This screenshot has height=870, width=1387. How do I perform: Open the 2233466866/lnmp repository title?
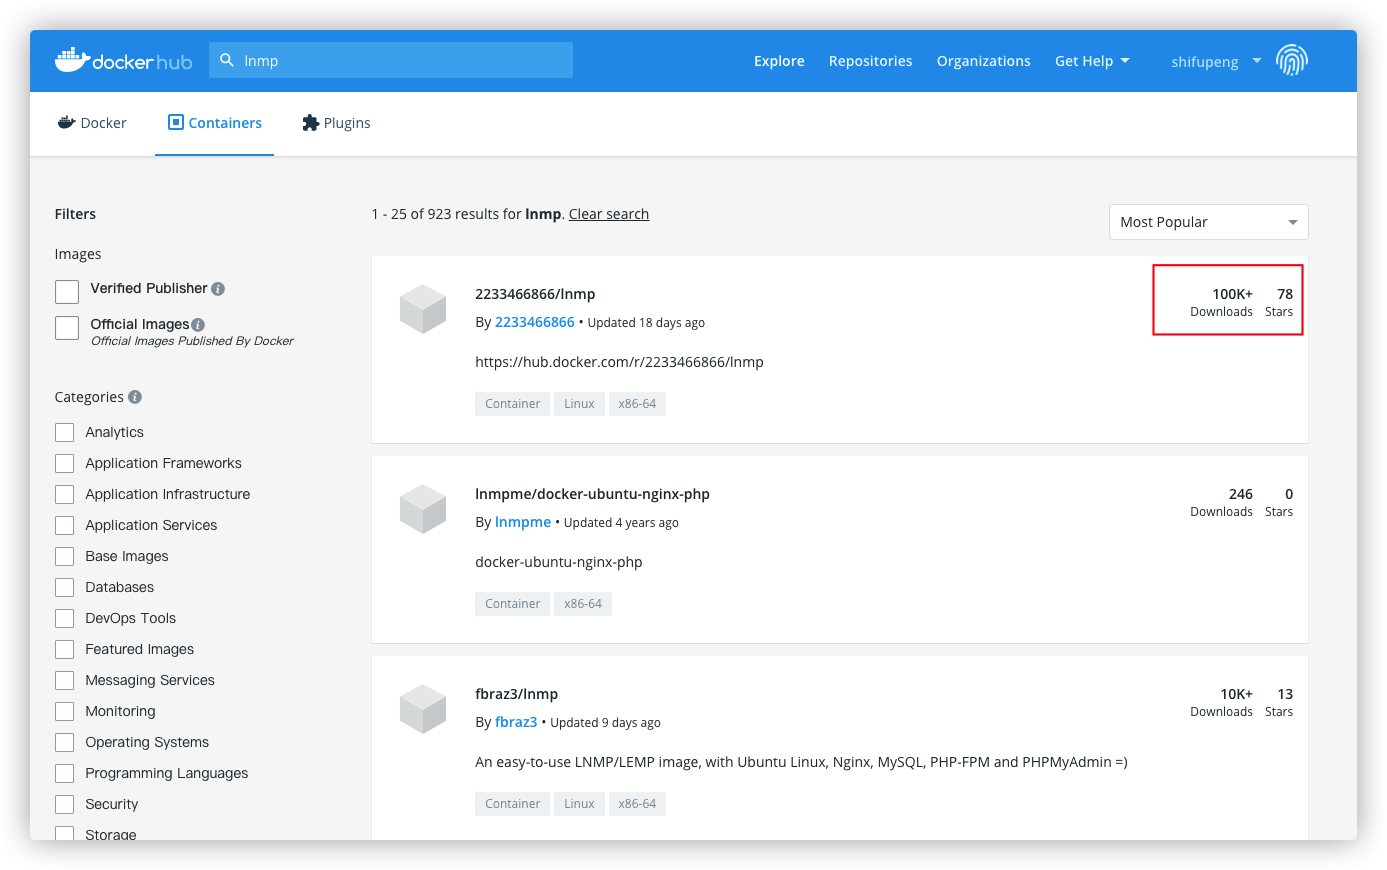coord(535,294)
